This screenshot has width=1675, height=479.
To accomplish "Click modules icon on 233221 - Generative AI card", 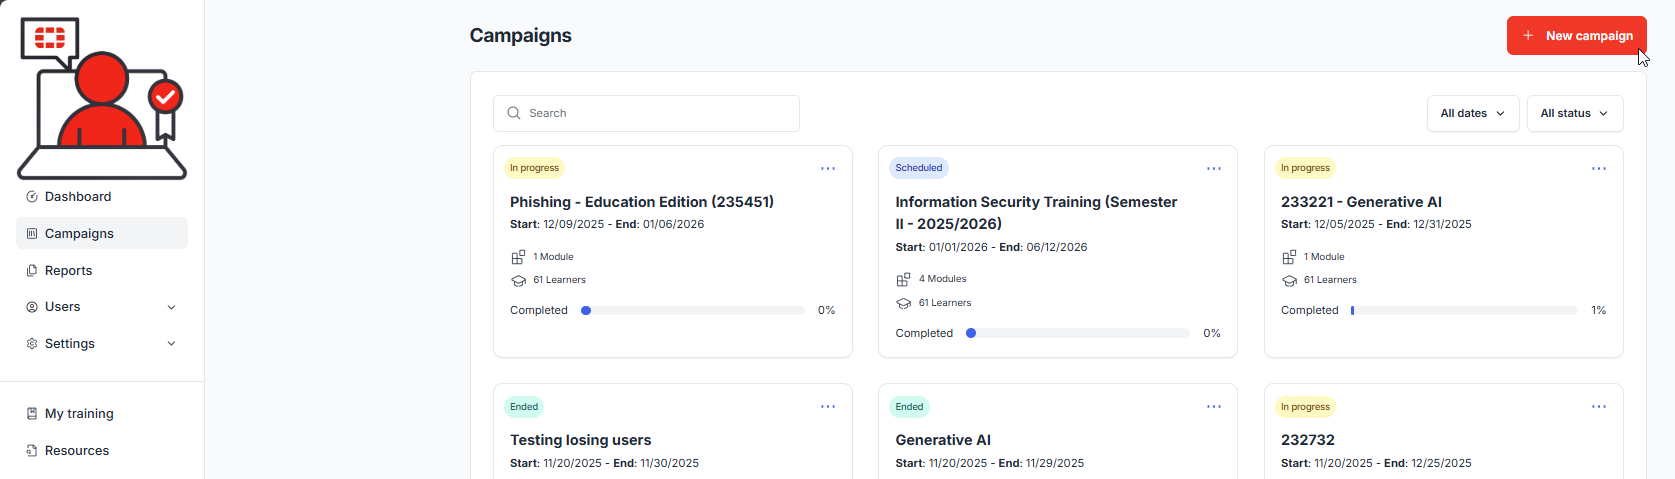I will pos(1289,257).
